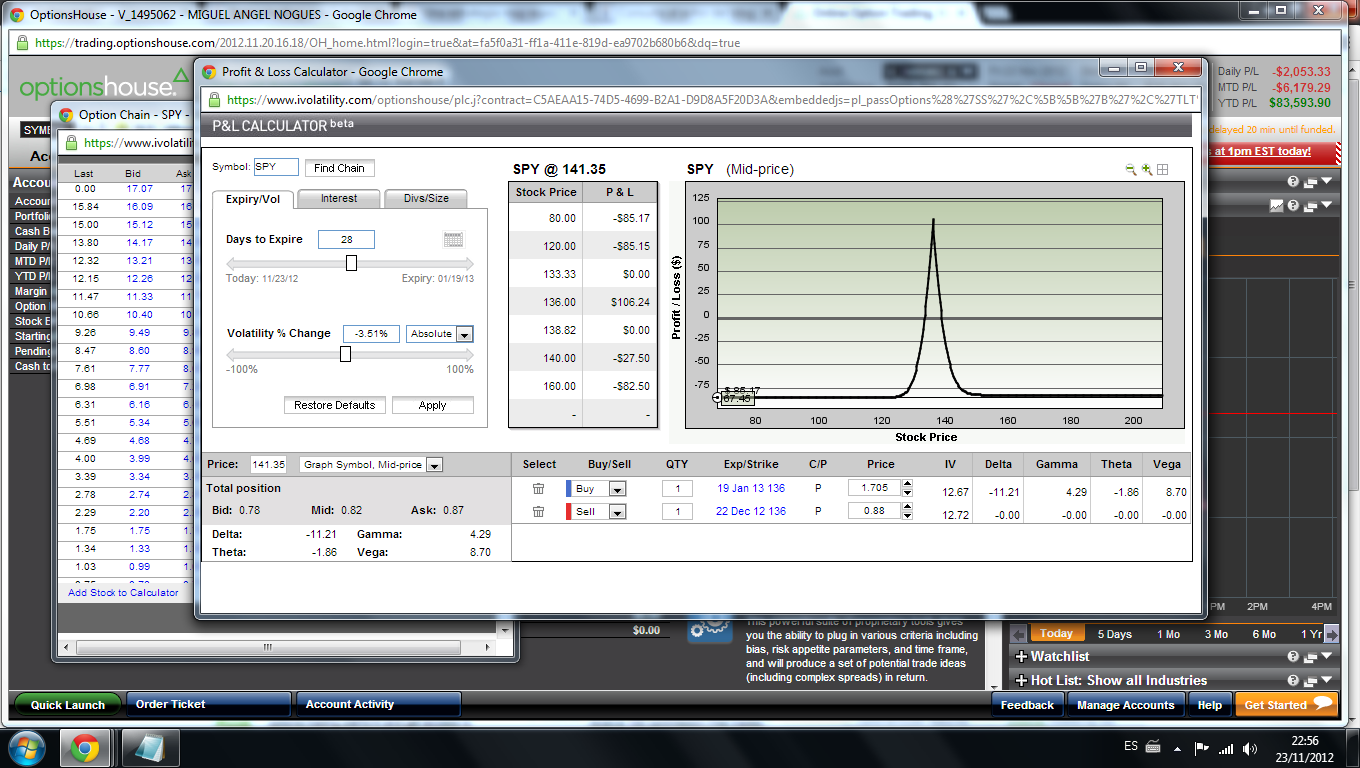Expand the Watchlist panel

[1022, 657]
